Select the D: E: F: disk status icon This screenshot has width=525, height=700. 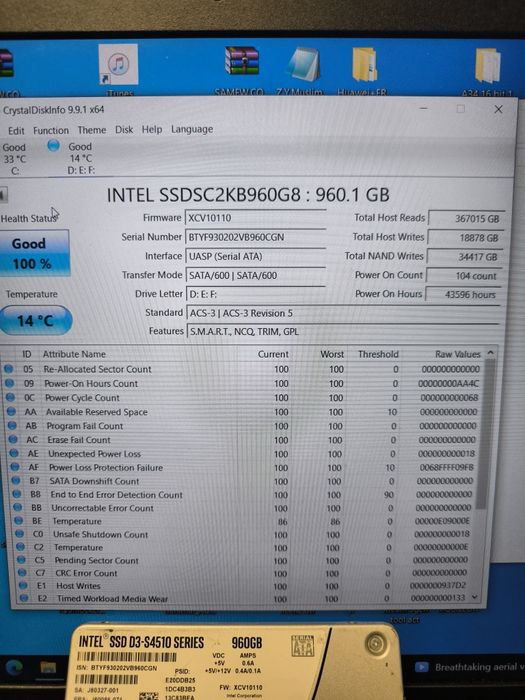pyautogui.click(x=54, y=146)
